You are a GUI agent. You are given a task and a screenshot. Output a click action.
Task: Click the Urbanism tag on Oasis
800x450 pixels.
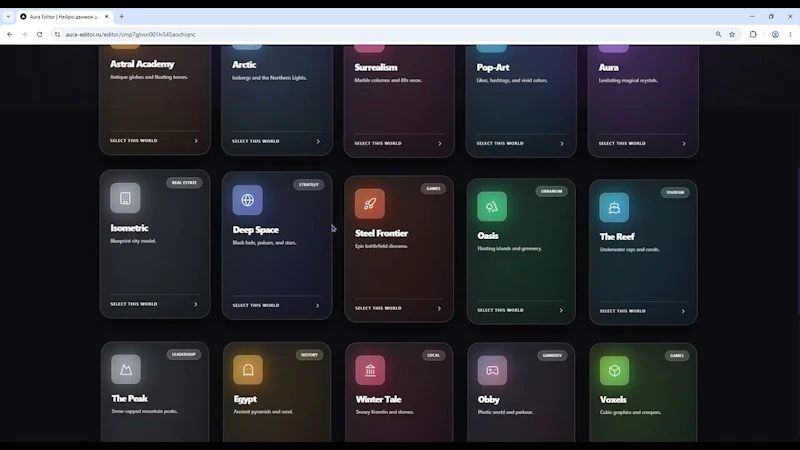pos(552,191)
